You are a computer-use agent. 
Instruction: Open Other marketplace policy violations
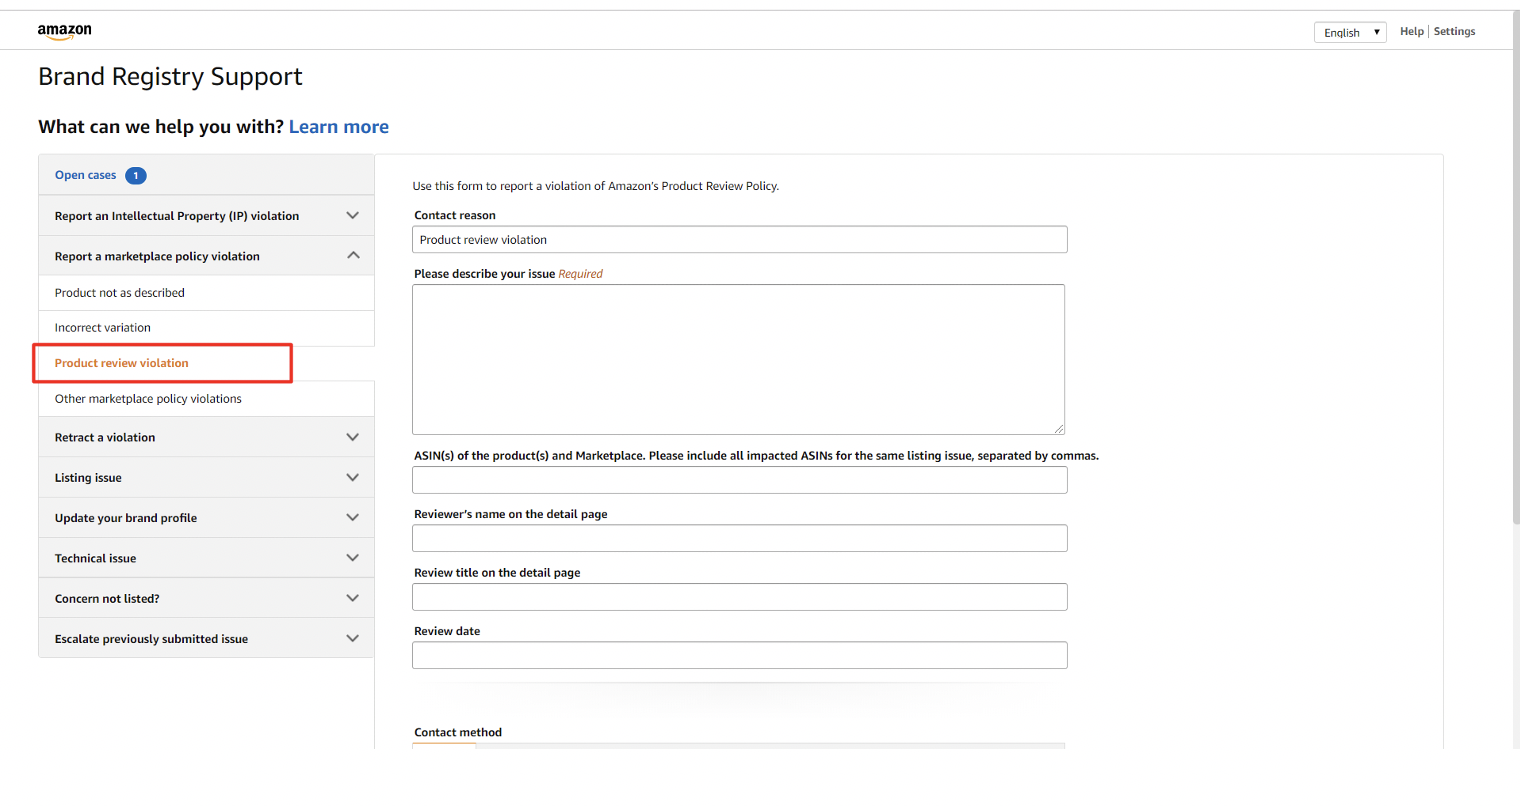[x=206, y=399]
